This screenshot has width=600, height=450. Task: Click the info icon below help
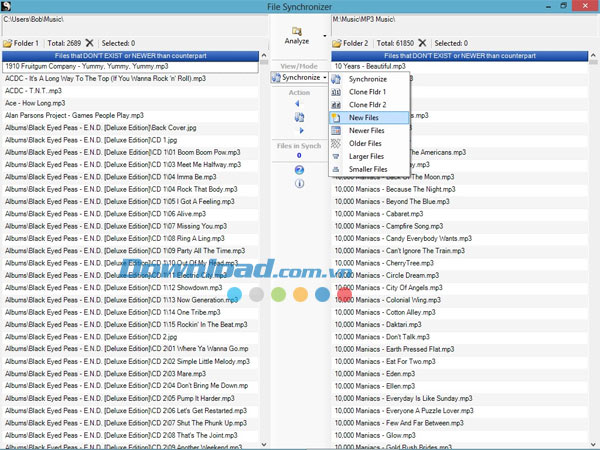299,184
